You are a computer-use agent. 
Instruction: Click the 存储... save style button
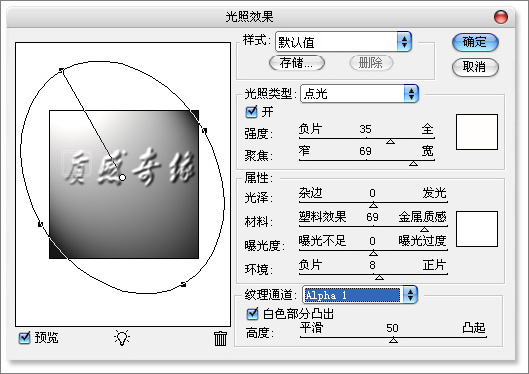tap(297, 63)
